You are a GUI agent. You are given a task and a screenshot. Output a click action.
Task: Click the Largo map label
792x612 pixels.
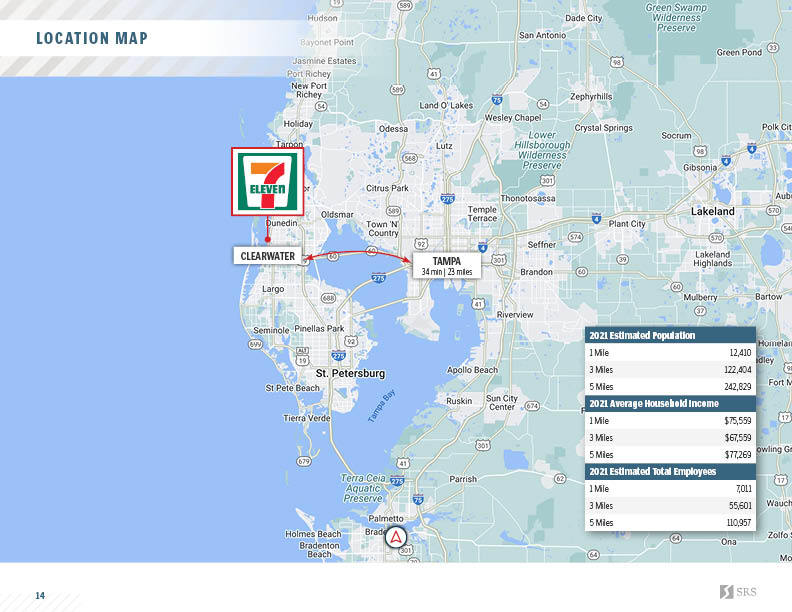pos(273,289)
